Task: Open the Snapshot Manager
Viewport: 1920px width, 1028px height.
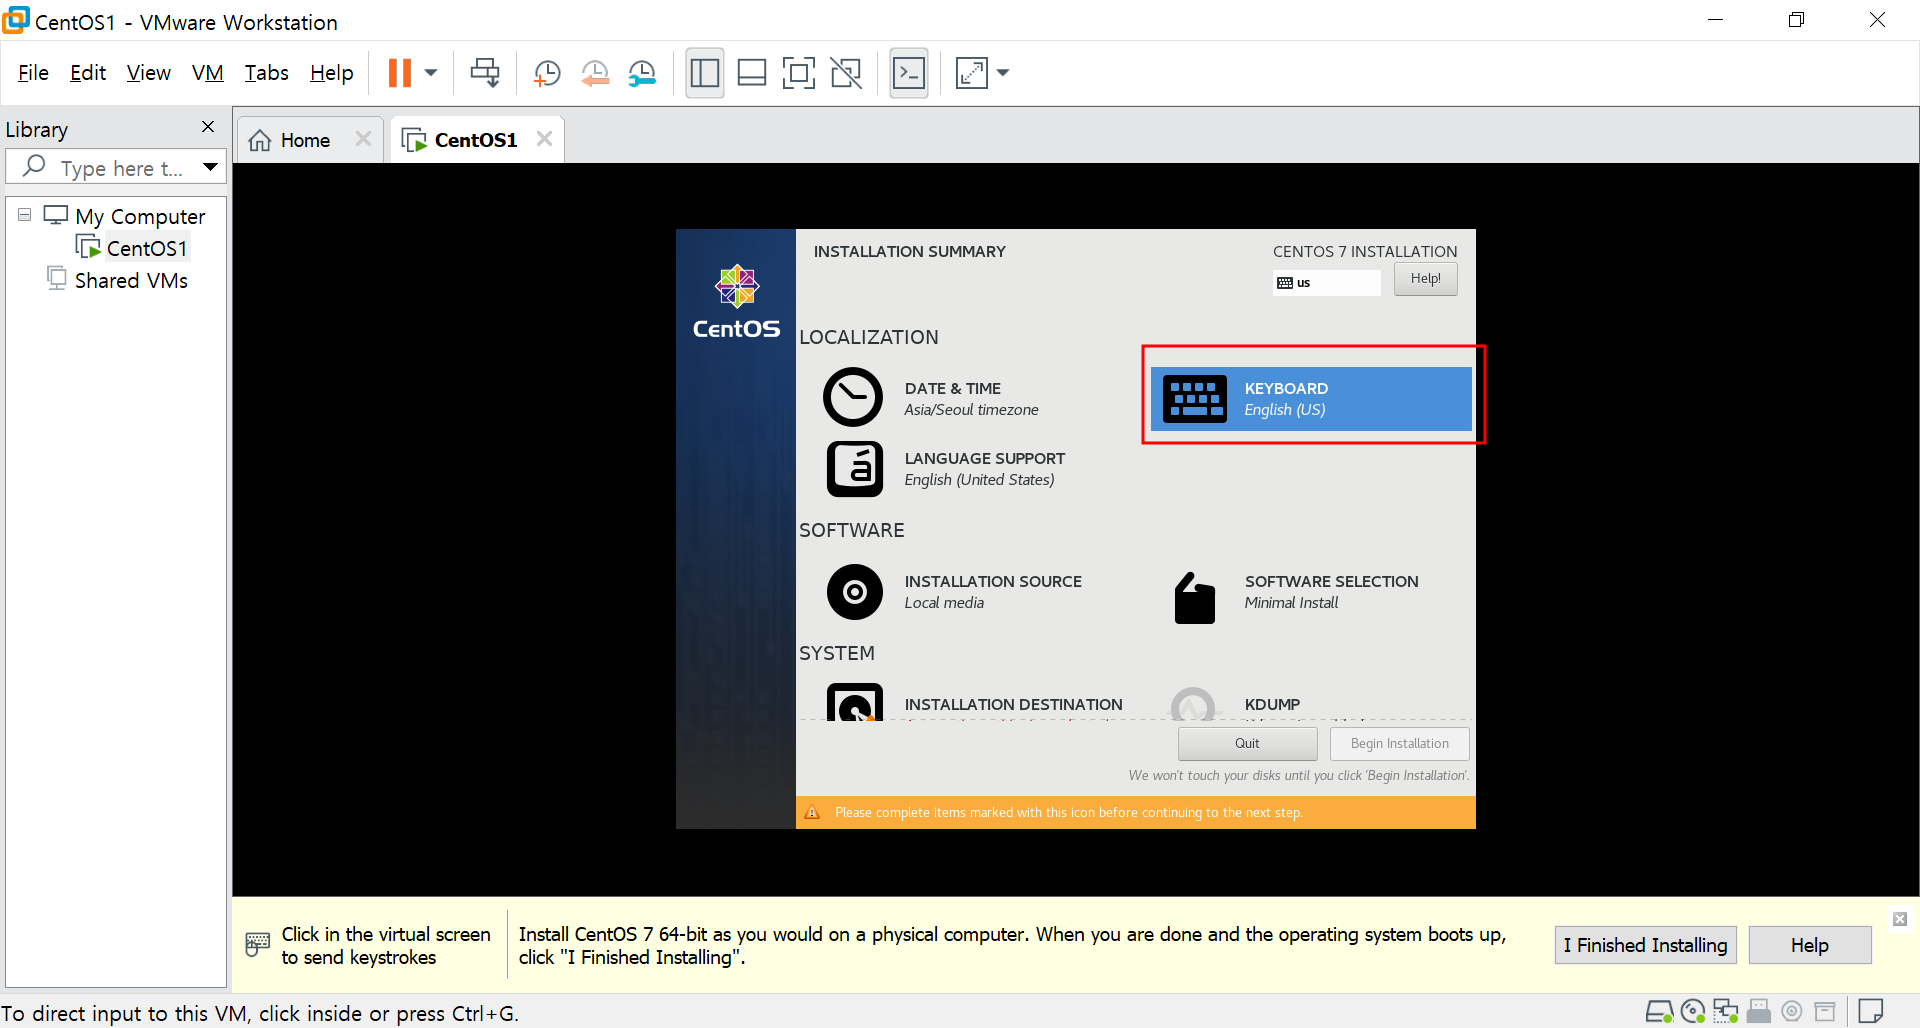Action: [643, 72]
